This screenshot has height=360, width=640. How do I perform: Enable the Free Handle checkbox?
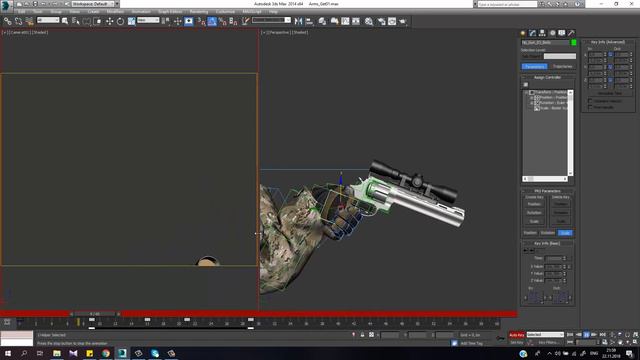coord(590,107)
